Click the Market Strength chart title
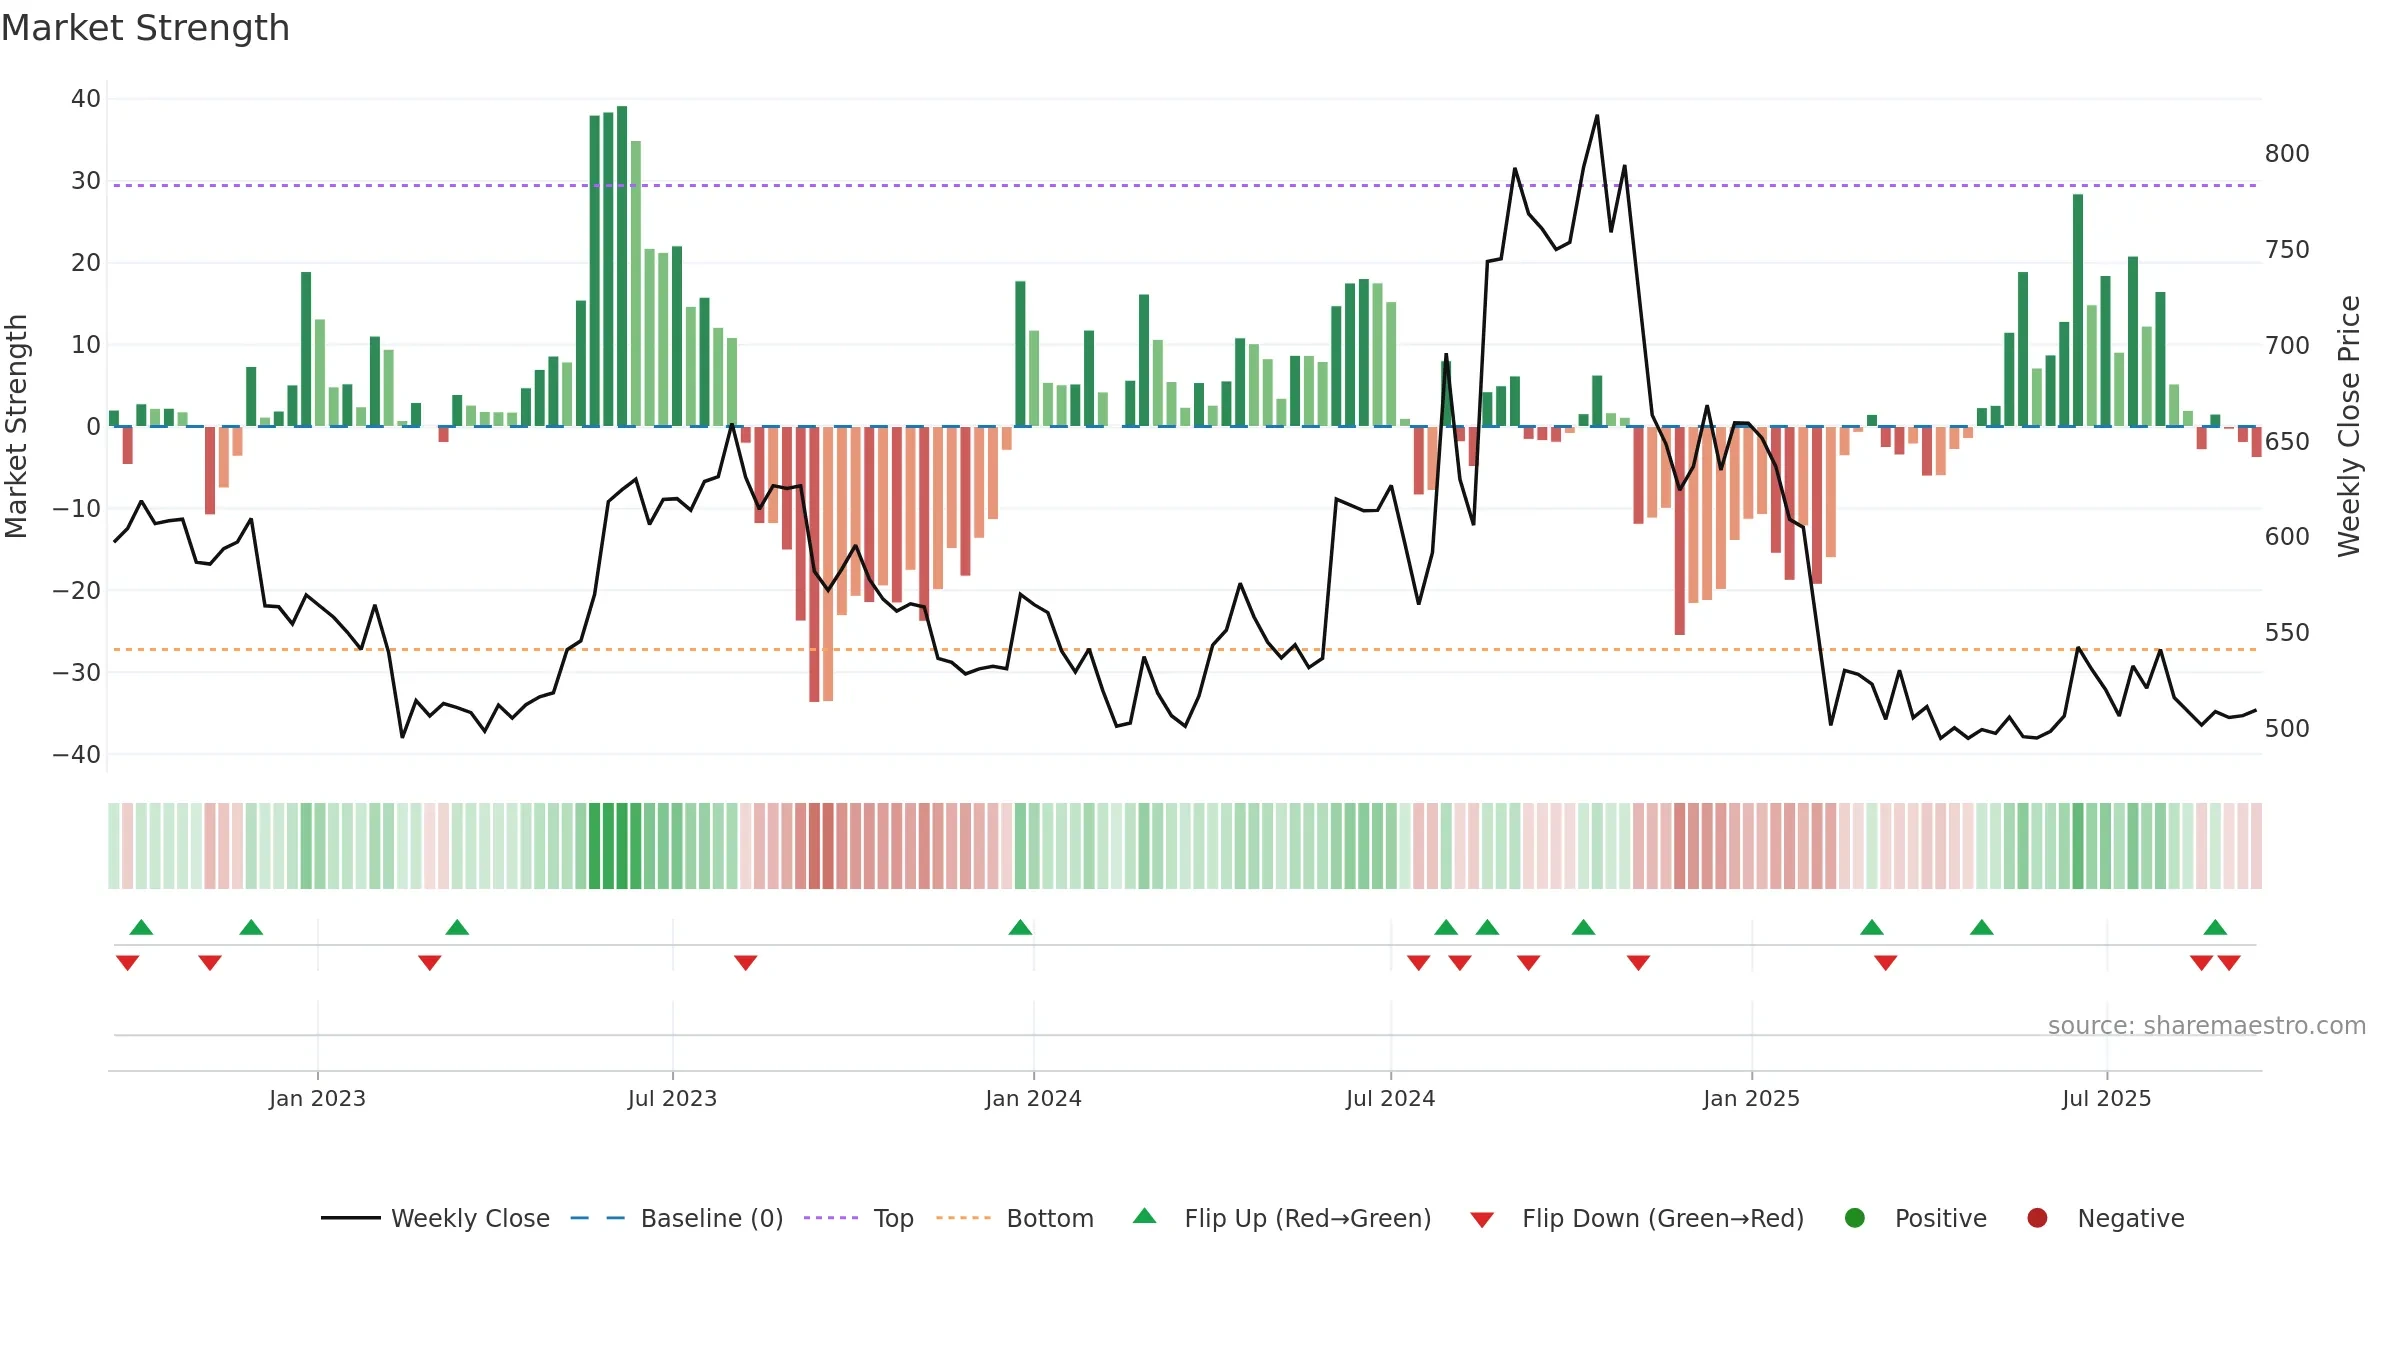This screenshot has width=2400, height=1350. (145, 28)
